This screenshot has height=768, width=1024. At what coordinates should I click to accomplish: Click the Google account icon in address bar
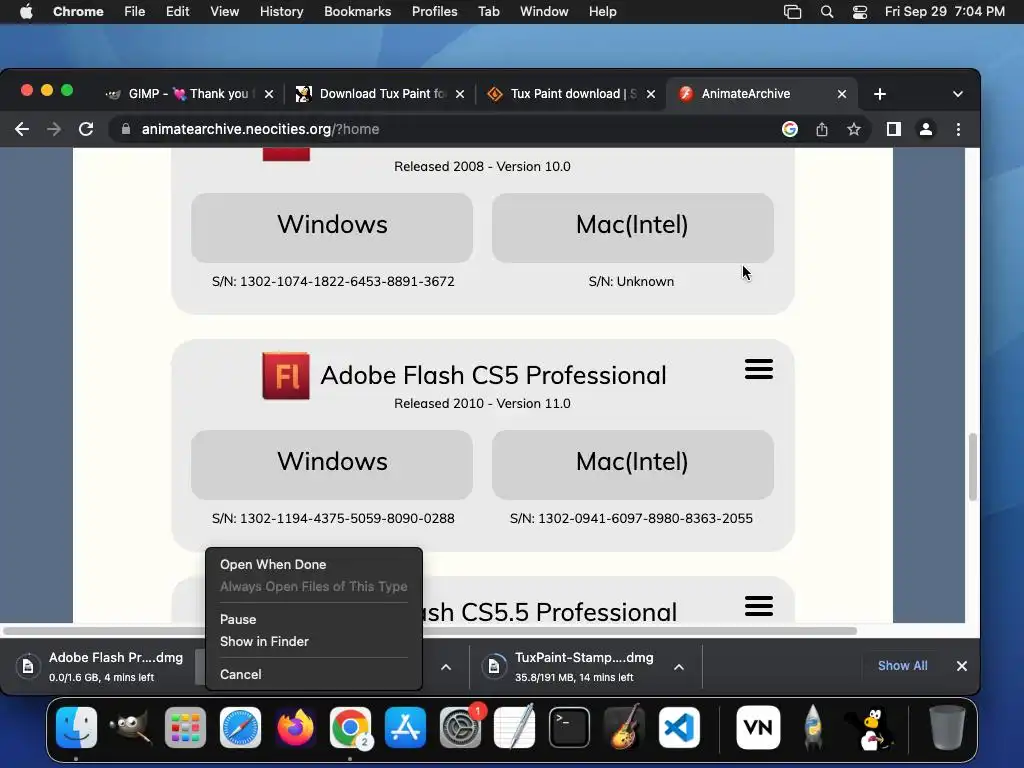pyautogui.click(x=790, y=129)
